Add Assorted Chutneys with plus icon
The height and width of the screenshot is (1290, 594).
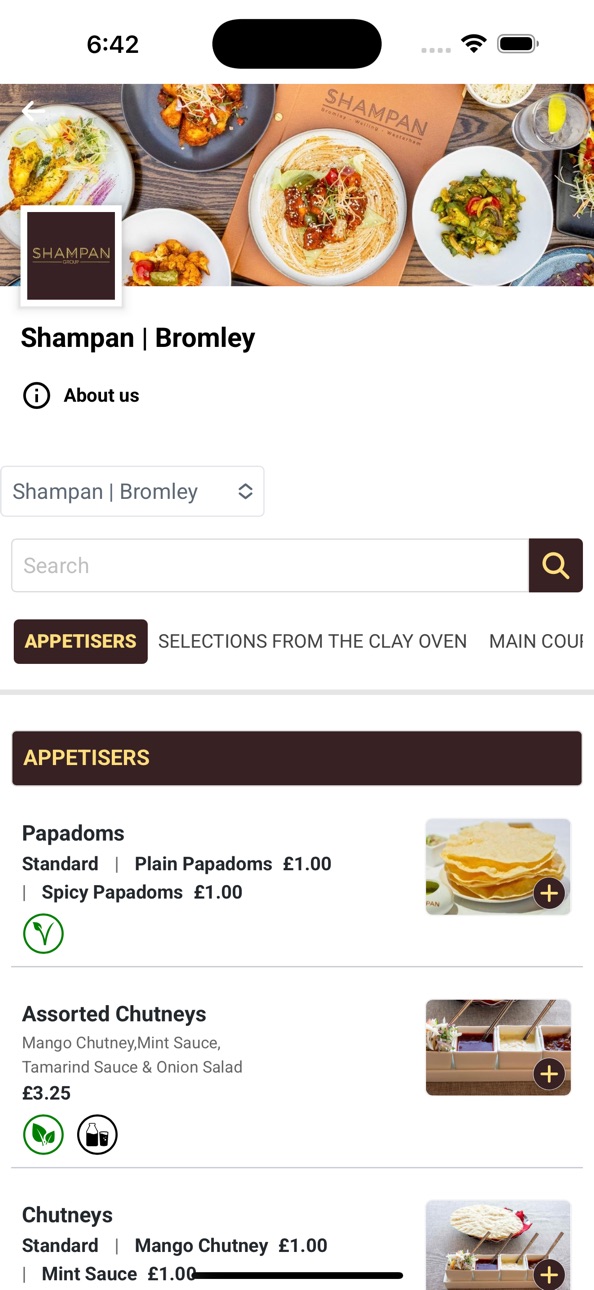pos(549,1074)
